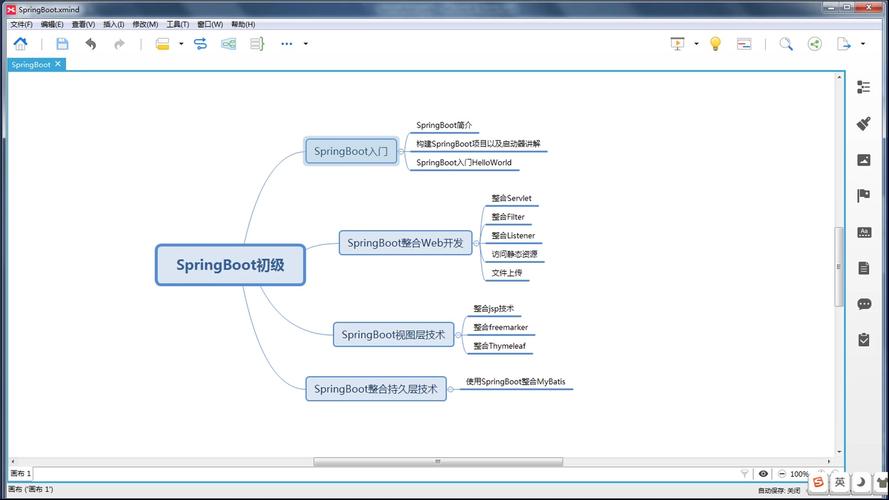Viewport: 889px width, 500px height.
Task: Redo the last undone action
Action: (x=119, y=44)
